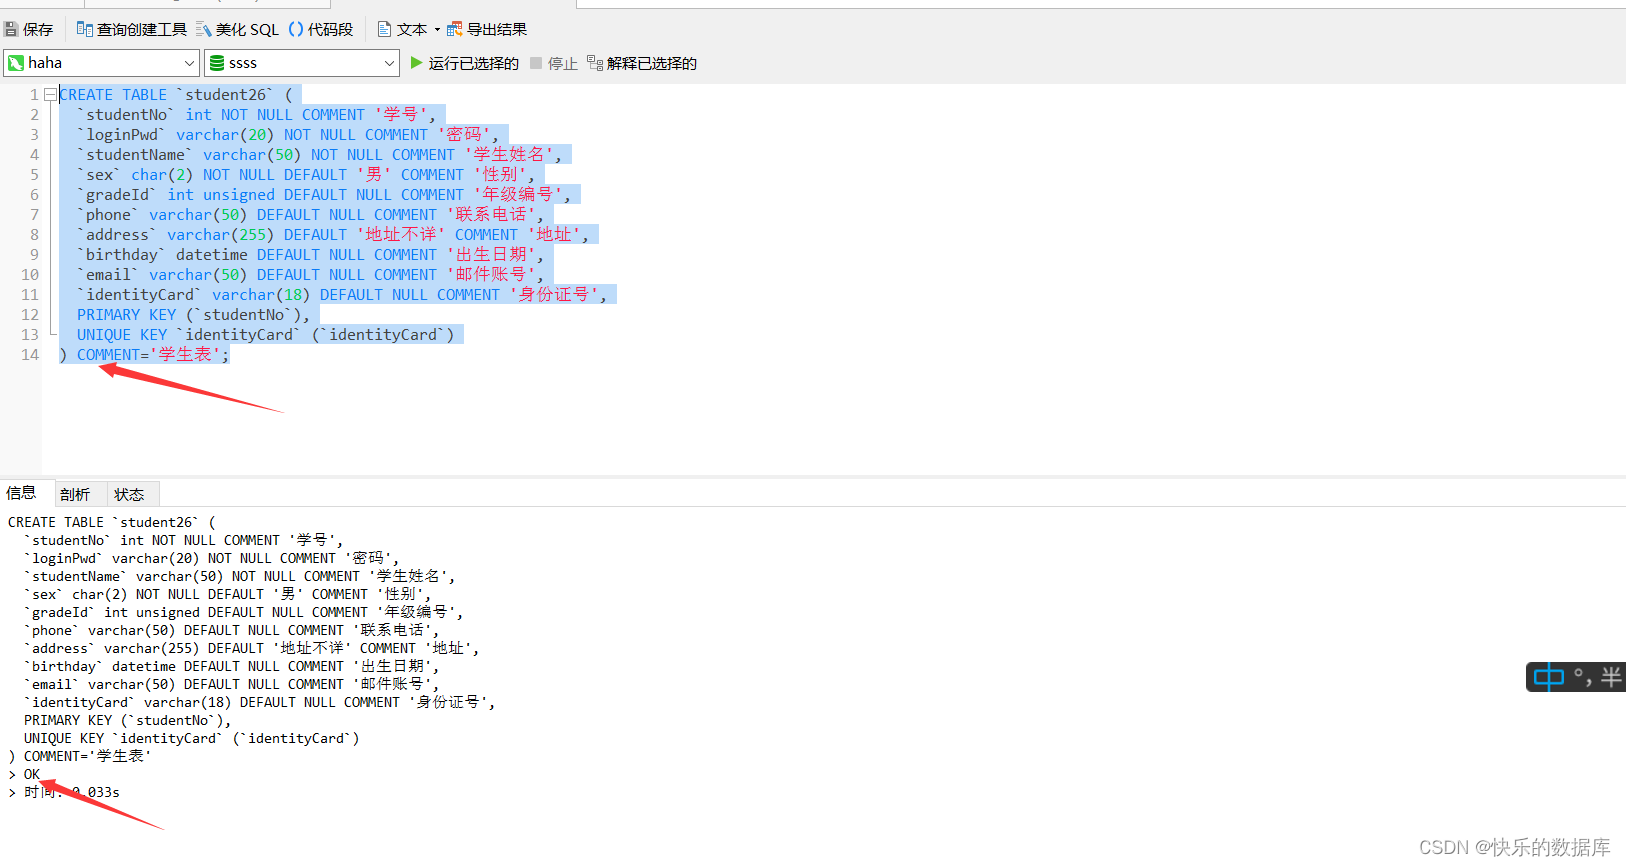Click the 导出结果 button label
This screenshot has width=1626, height=866.
(x=497, y=30)
